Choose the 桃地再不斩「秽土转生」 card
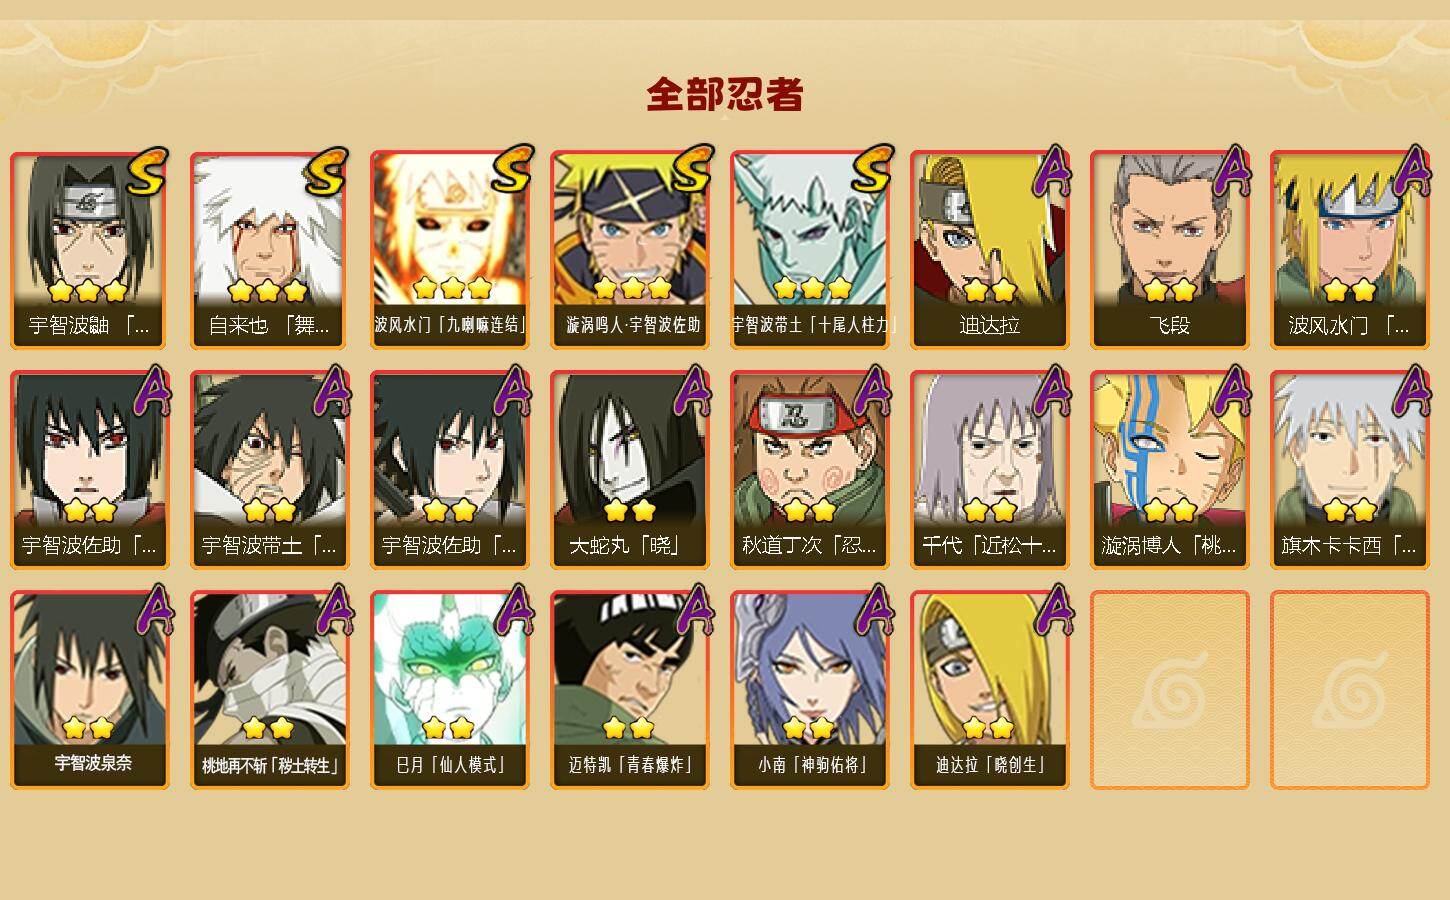 (269, 690)
